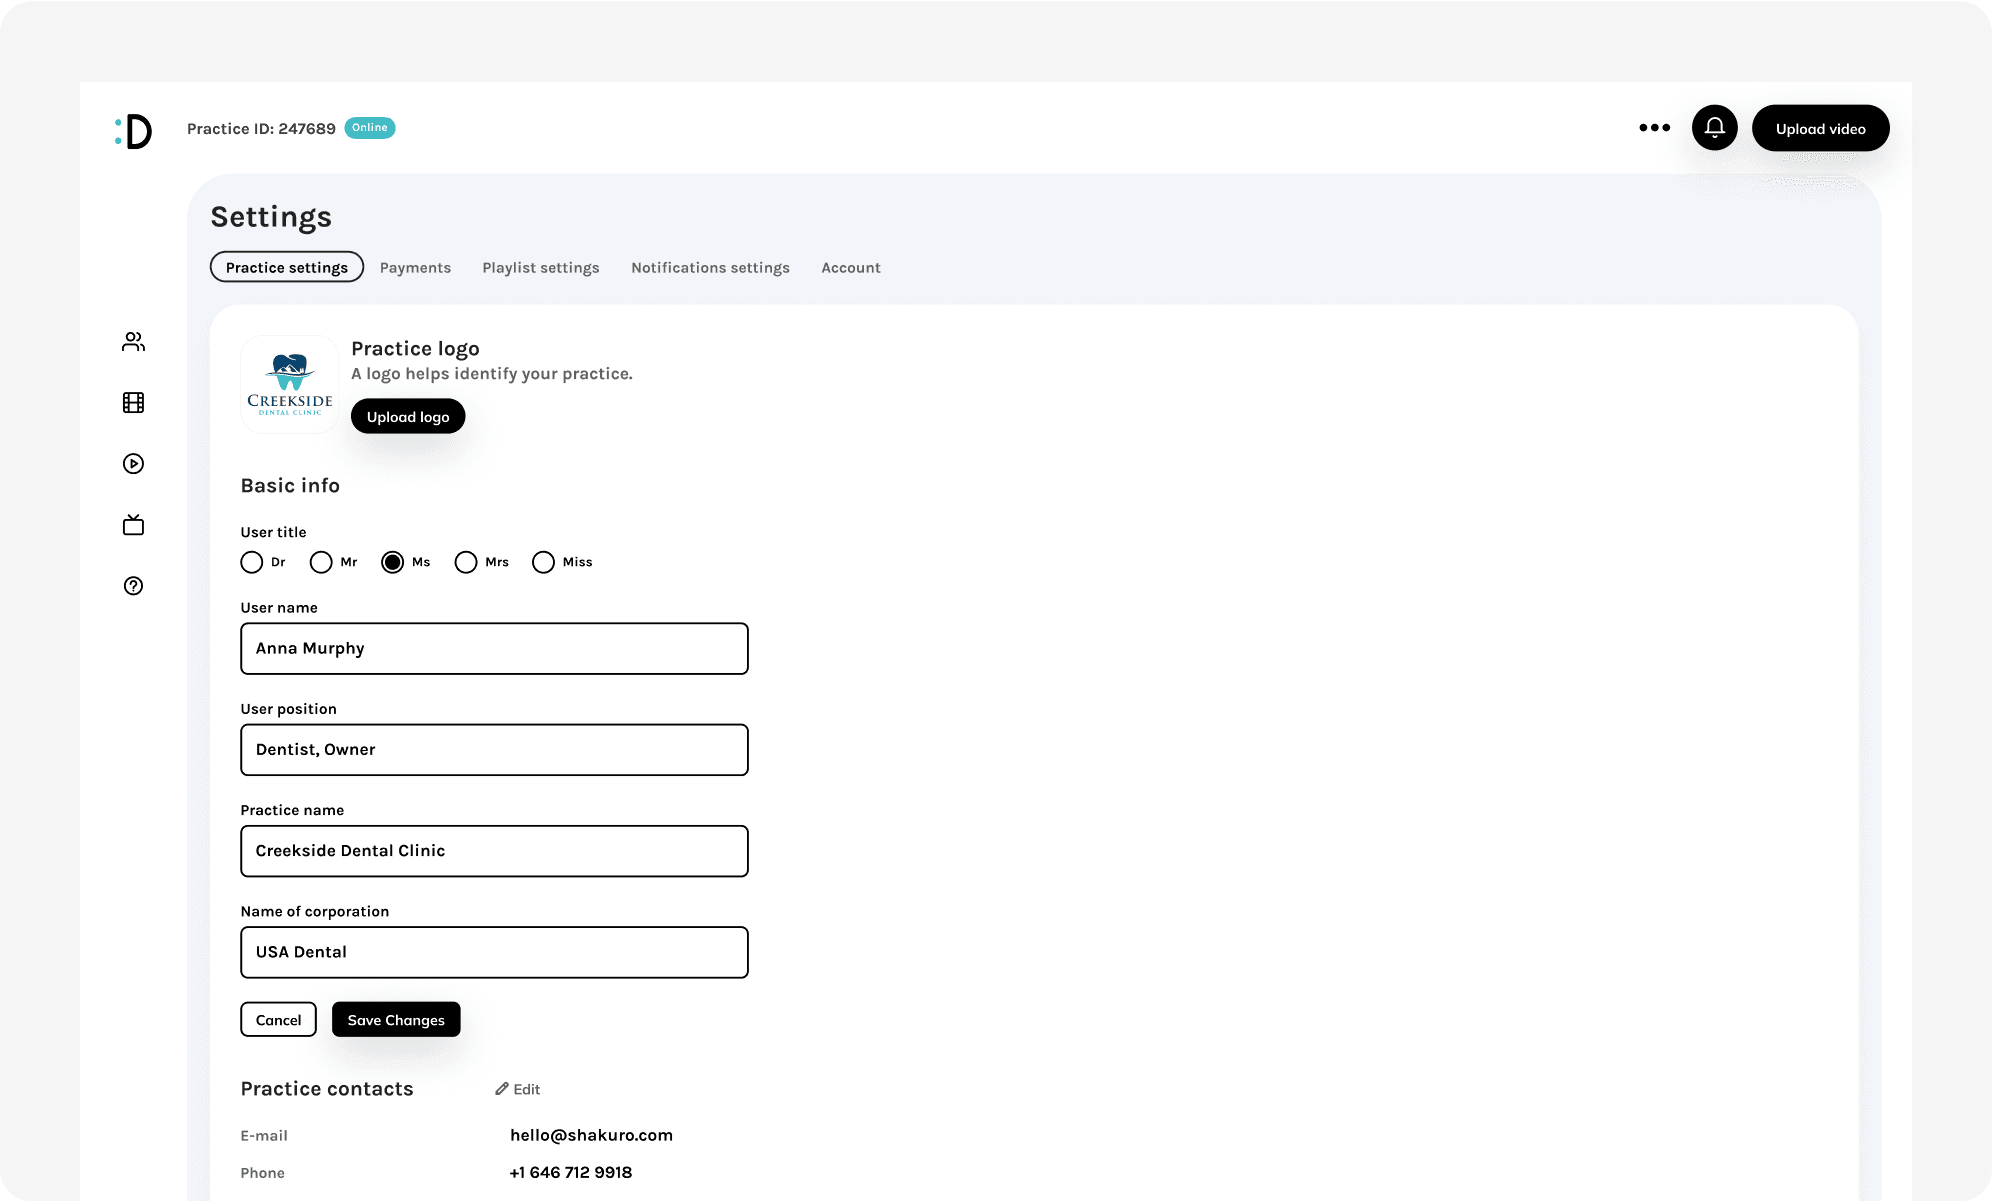Image resolution: width=1992 pixels, height=1201 pixels.
Task: Switch to Notifications settings tab
Action: click(x=710, y=268)
